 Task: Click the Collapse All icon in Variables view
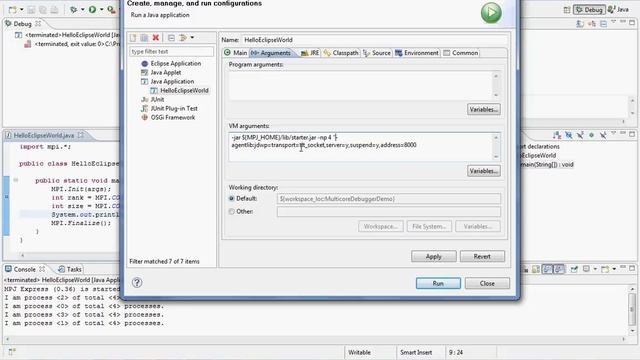click(604, 24)
